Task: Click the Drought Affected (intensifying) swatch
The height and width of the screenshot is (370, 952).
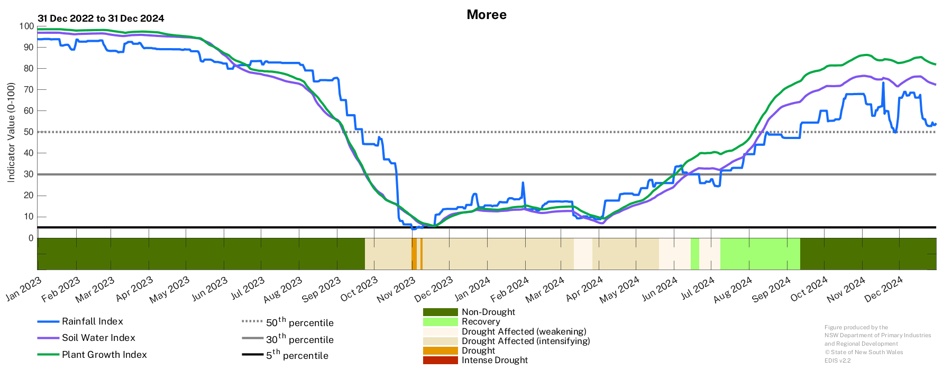Action: [x=440, y=341]
